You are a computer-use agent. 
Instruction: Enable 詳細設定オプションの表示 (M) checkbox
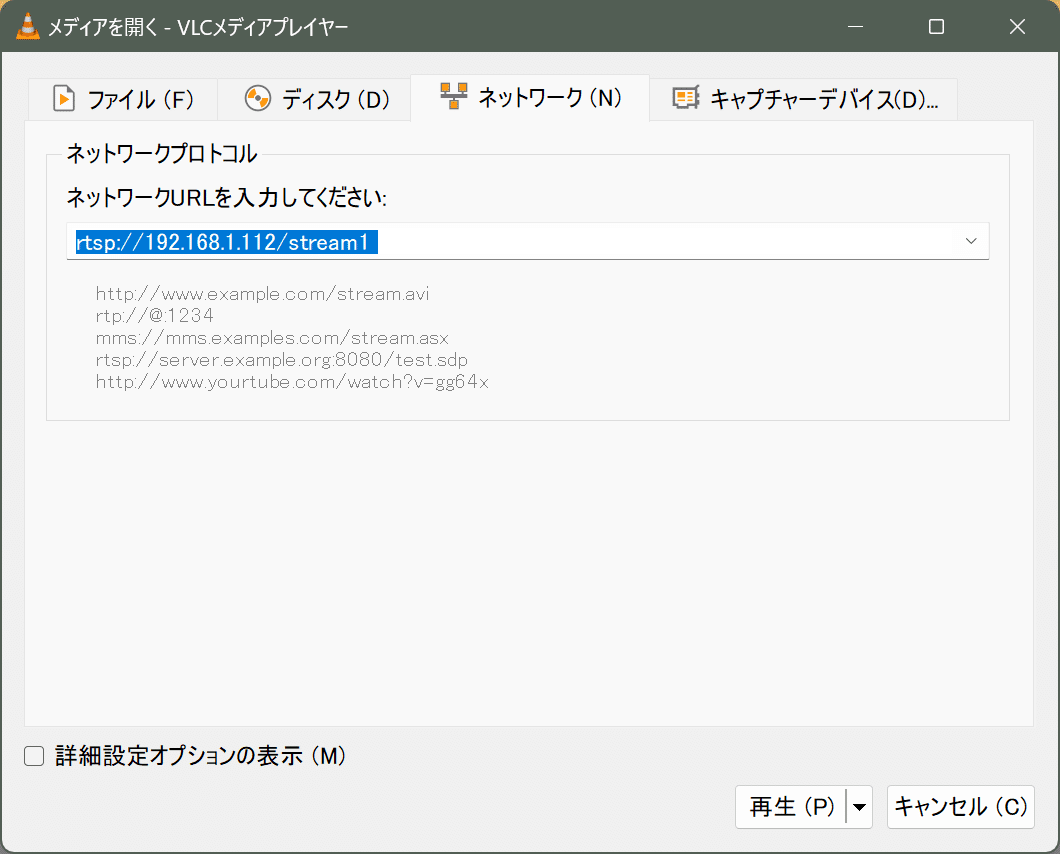click(x=34, y=756)
